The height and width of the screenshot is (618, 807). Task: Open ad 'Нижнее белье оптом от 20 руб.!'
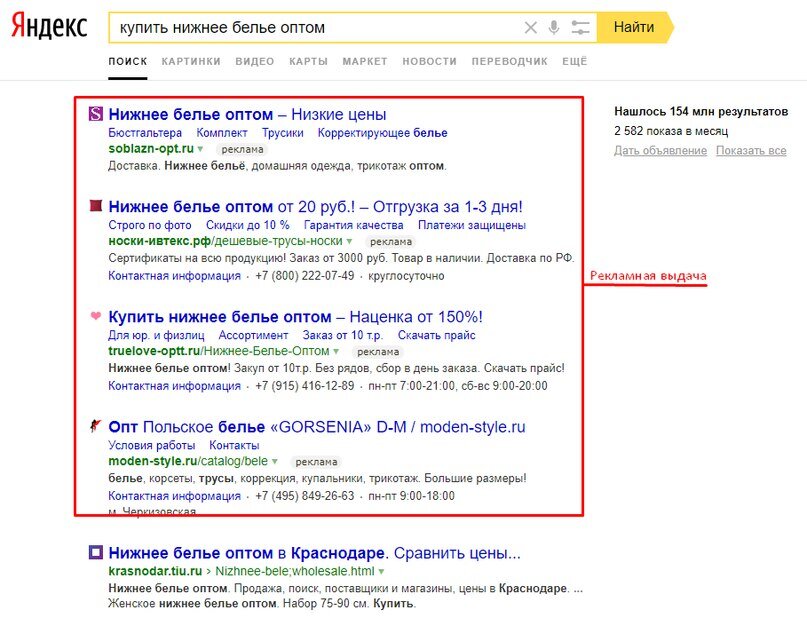pyautogui.click(x=315, y=207)
